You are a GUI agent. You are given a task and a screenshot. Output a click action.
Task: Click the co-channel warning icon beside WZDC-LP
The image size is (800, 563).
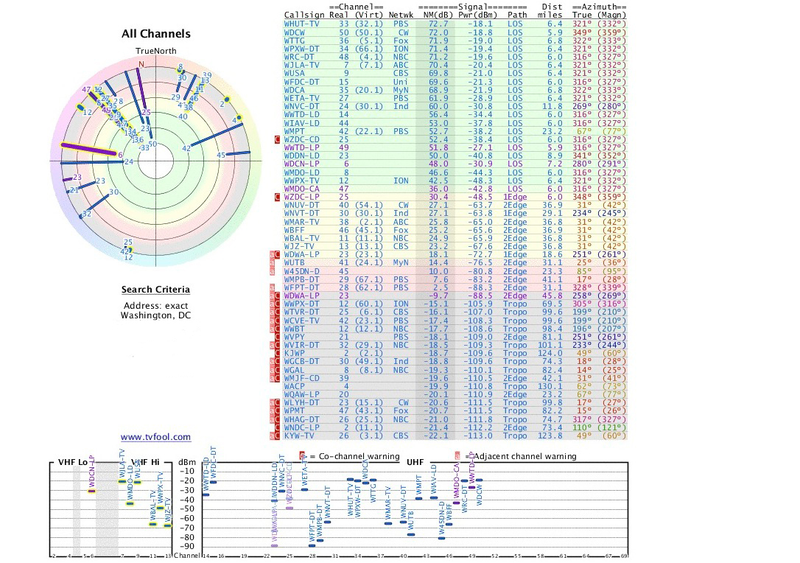[x=277, y=197]
